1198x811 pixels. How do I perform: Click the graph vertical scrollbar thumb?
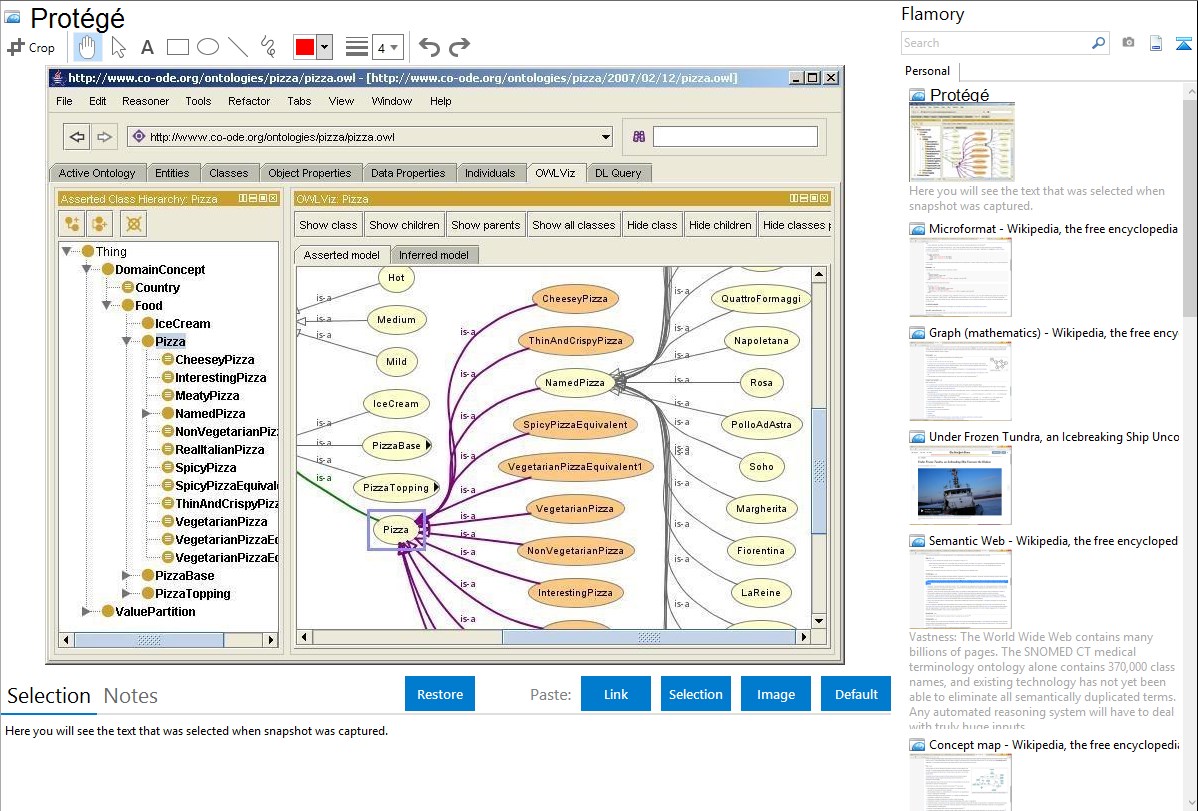pos(819,471)
